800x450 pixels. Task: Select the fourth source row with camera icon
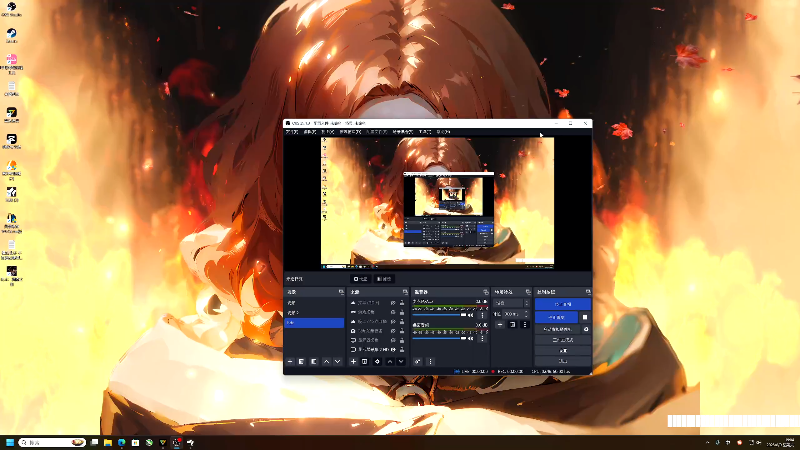378,331
